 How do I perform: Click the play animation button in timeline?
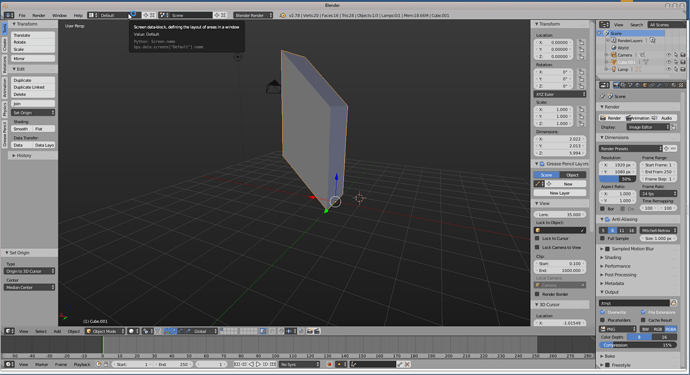(x=258, y=364)
